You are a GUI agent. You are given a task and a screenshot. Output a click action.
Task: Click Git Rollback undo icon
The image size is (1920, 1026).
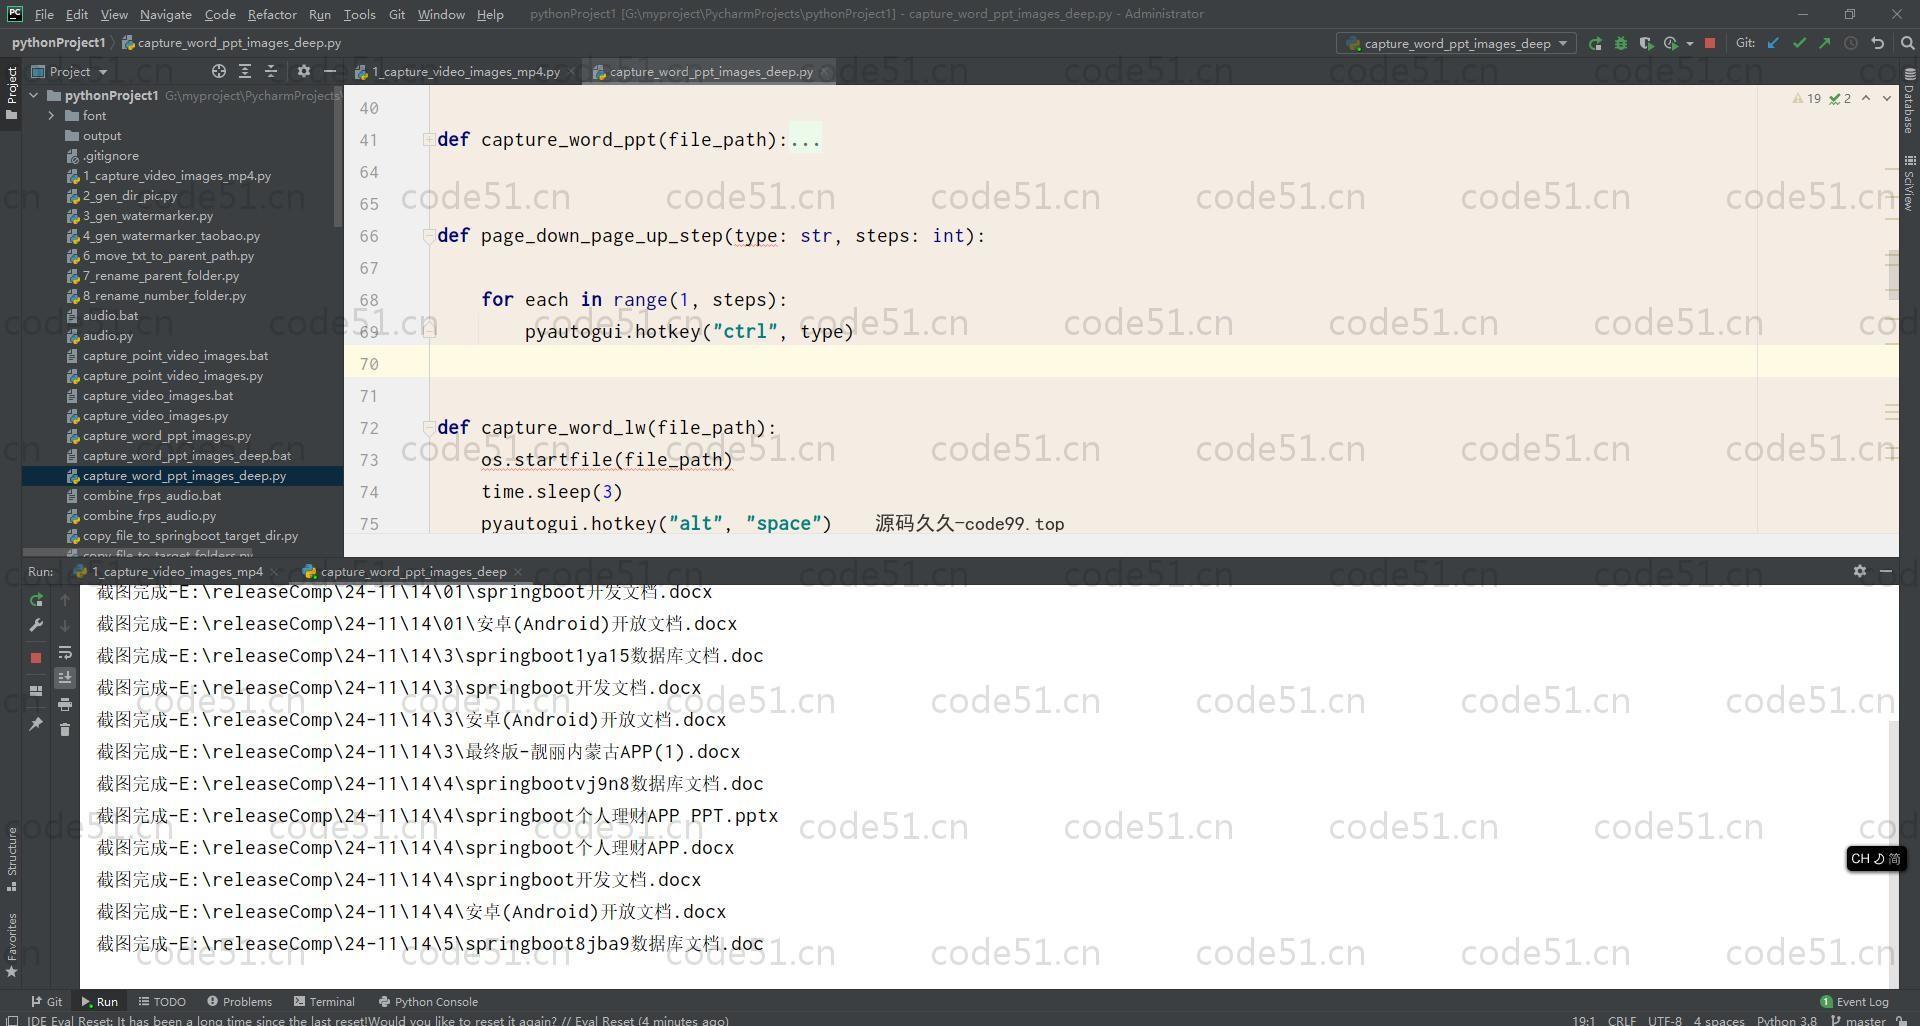point(1877,43)
